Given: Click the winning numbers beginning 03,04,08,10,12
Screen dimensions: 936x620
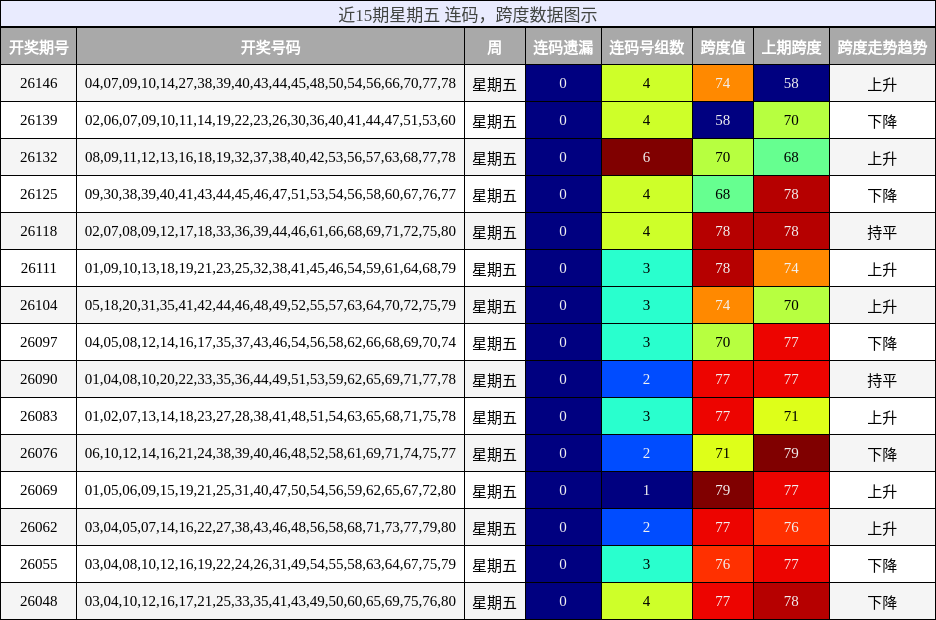Looking at the screenshot, I should 270,564.
